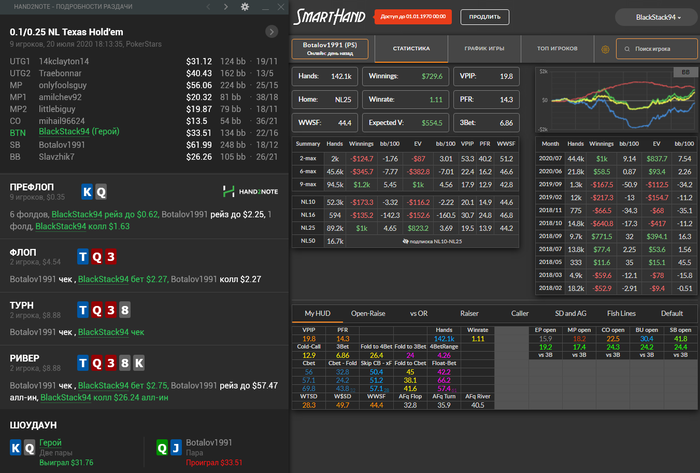The image size is (700, 473).
Task: Click hero's blue K card in showdown
Action: pyautogui.click(x=16, y=448)
